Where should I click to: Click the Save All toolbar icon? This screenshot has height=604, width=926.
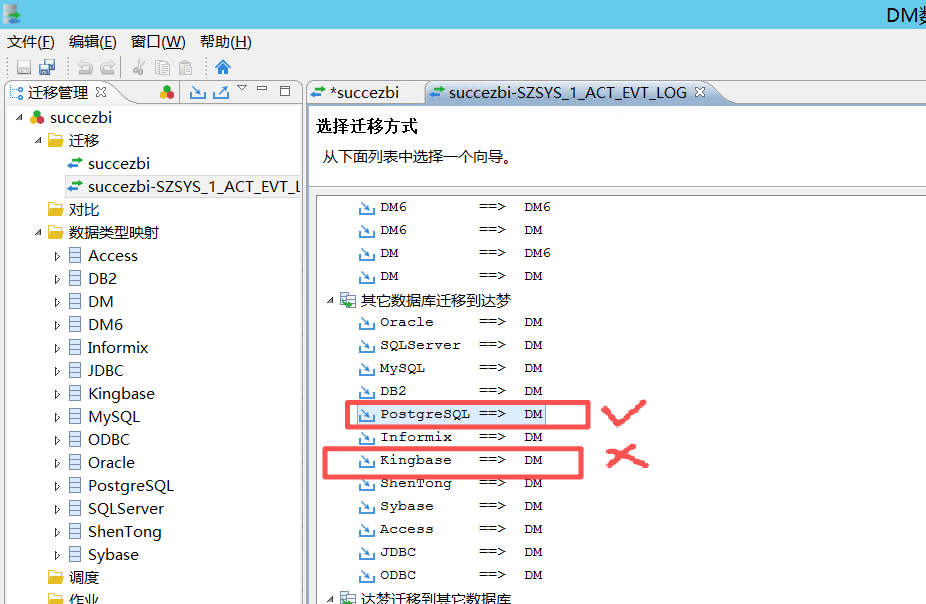click(47, 67)
